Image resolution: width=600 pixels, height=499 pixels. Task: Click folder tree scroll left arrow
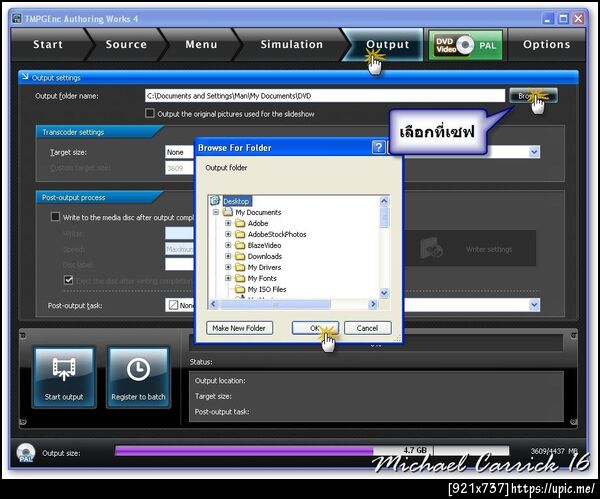click(x=214, y=304)
